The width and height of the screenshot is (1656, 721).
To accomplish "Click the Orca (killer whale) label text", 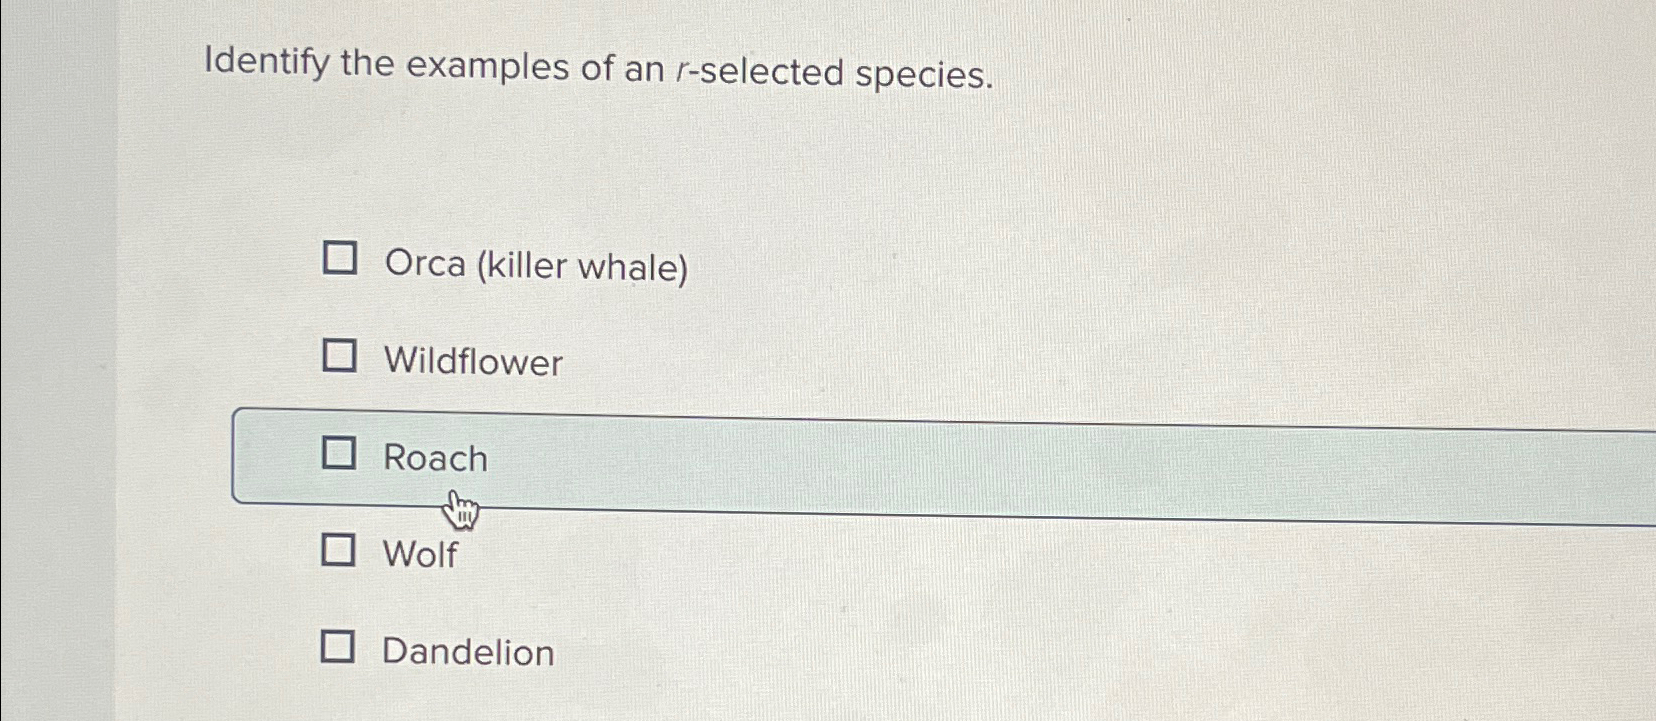I will click(536, 265).
